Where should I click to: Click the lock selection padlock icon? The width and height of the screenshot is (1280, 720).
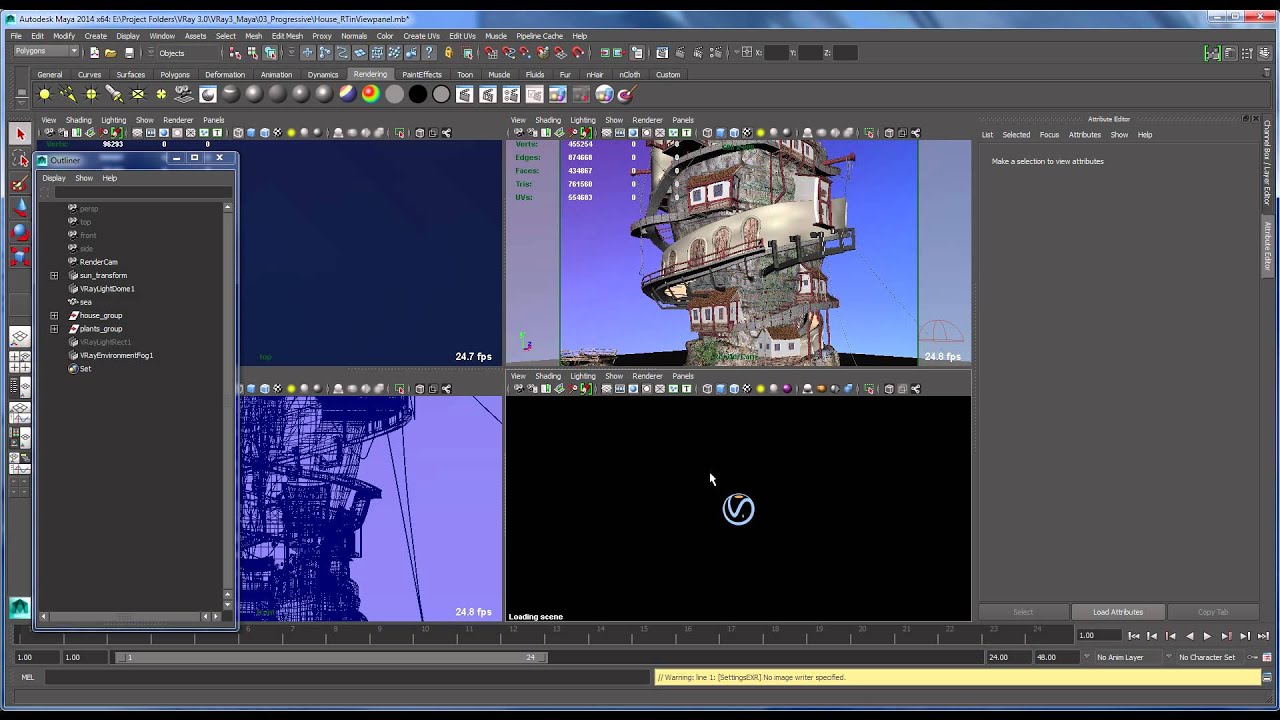point(448,52)
